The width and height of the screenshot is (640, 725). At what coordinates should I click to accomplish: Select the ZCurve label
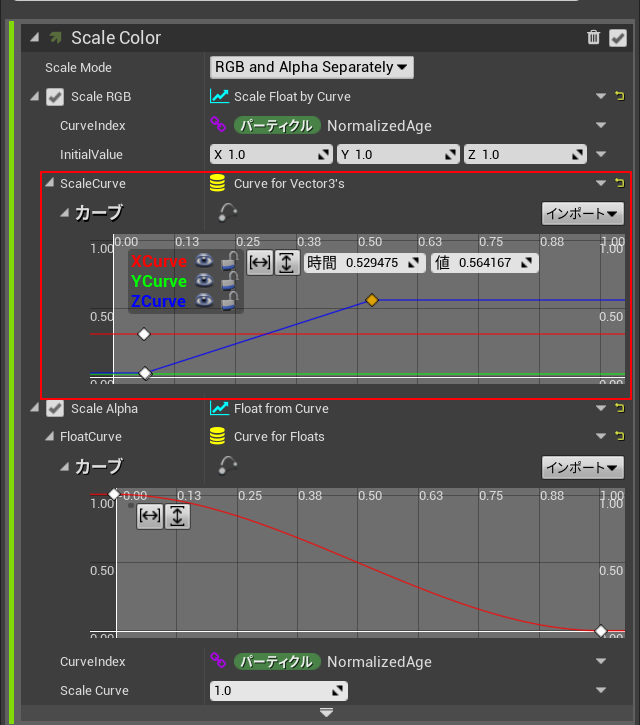[158, 301]
